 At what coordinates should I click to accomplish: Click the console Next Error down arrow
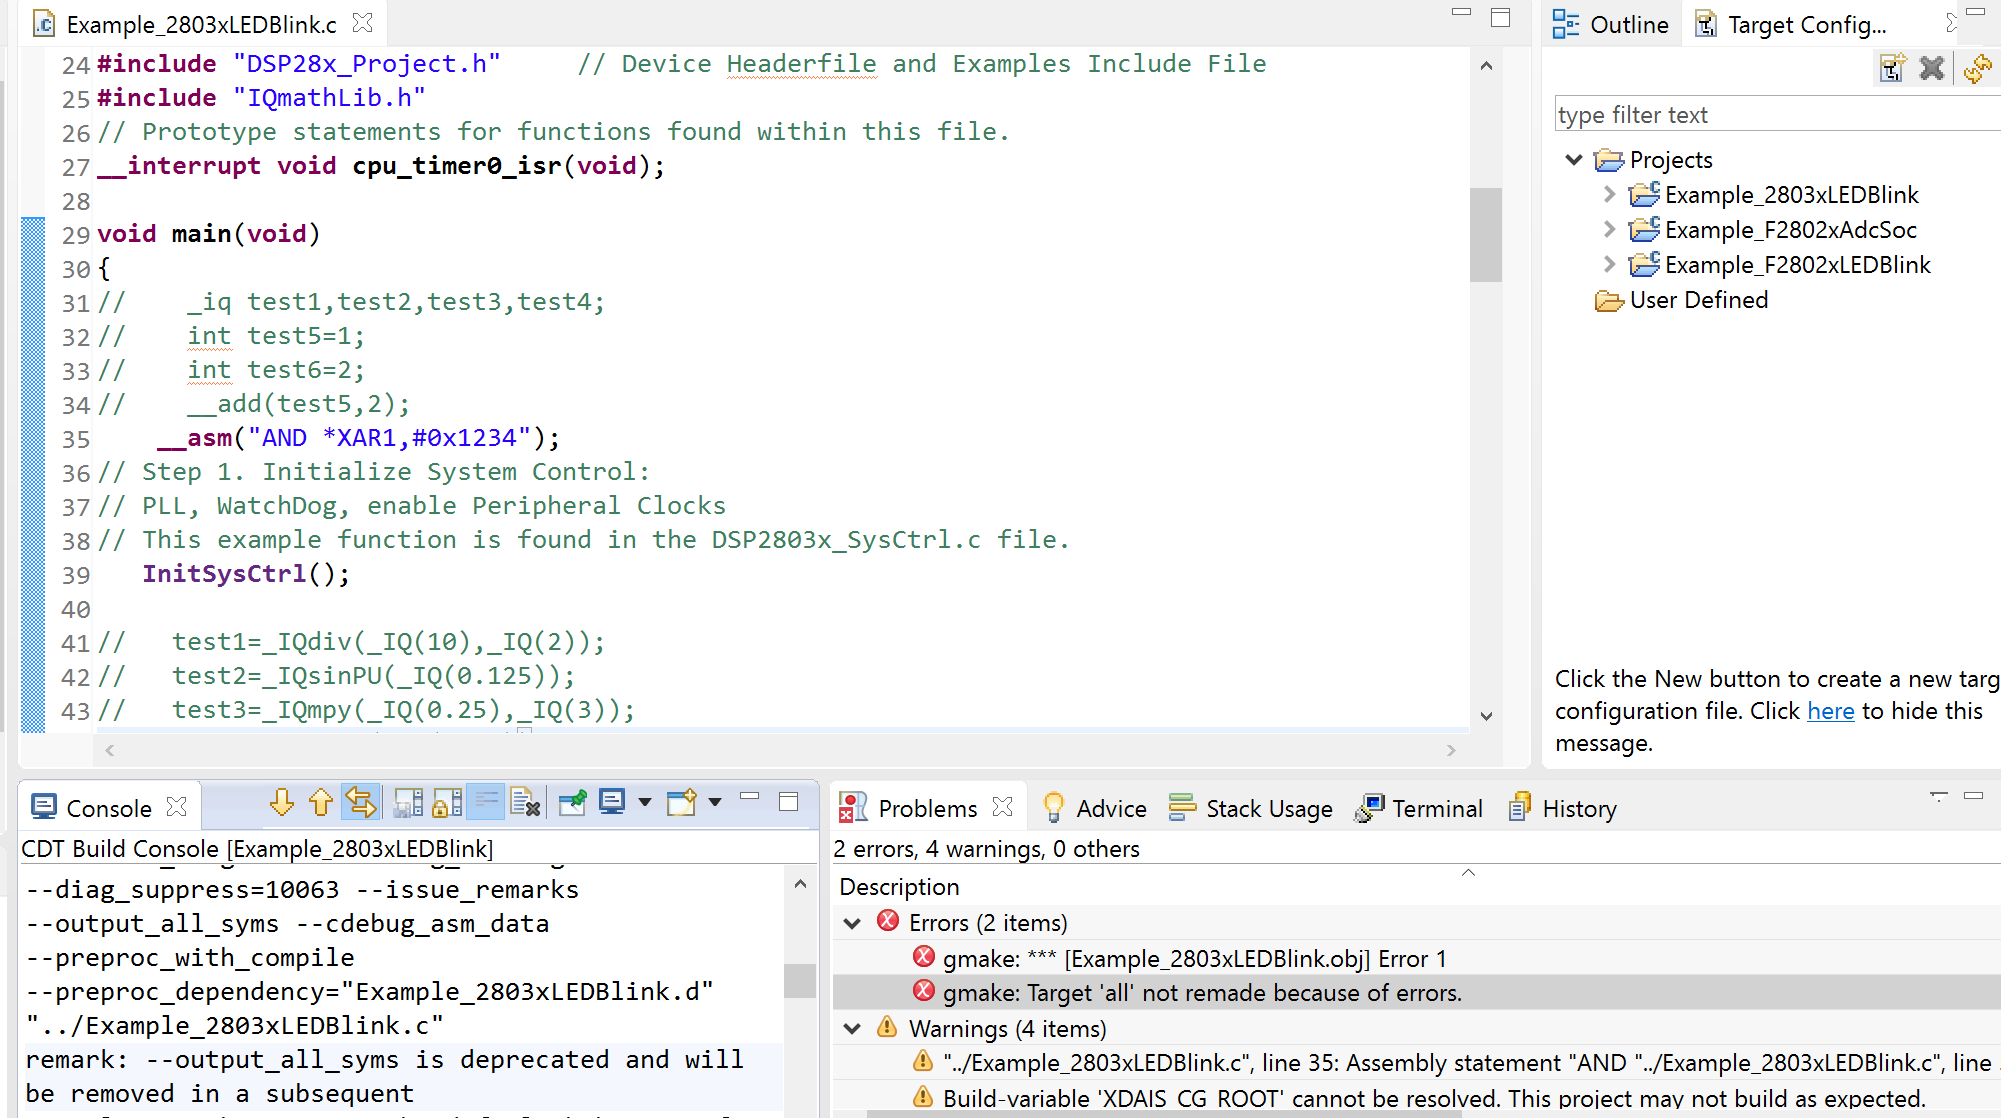(281, 803)
